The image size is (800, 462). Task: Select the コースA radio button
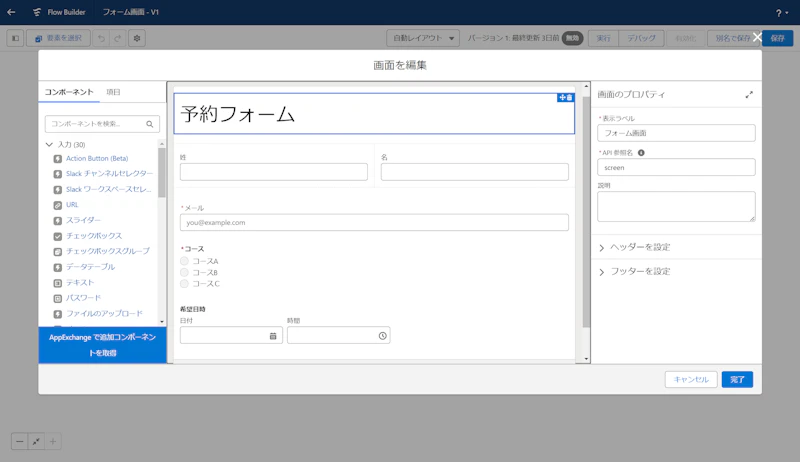tap(184, 261)
